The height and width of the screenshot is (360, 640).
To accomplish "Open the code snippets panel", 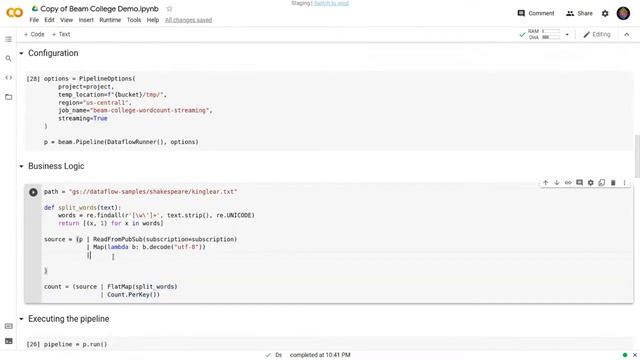I will point(9,78).
